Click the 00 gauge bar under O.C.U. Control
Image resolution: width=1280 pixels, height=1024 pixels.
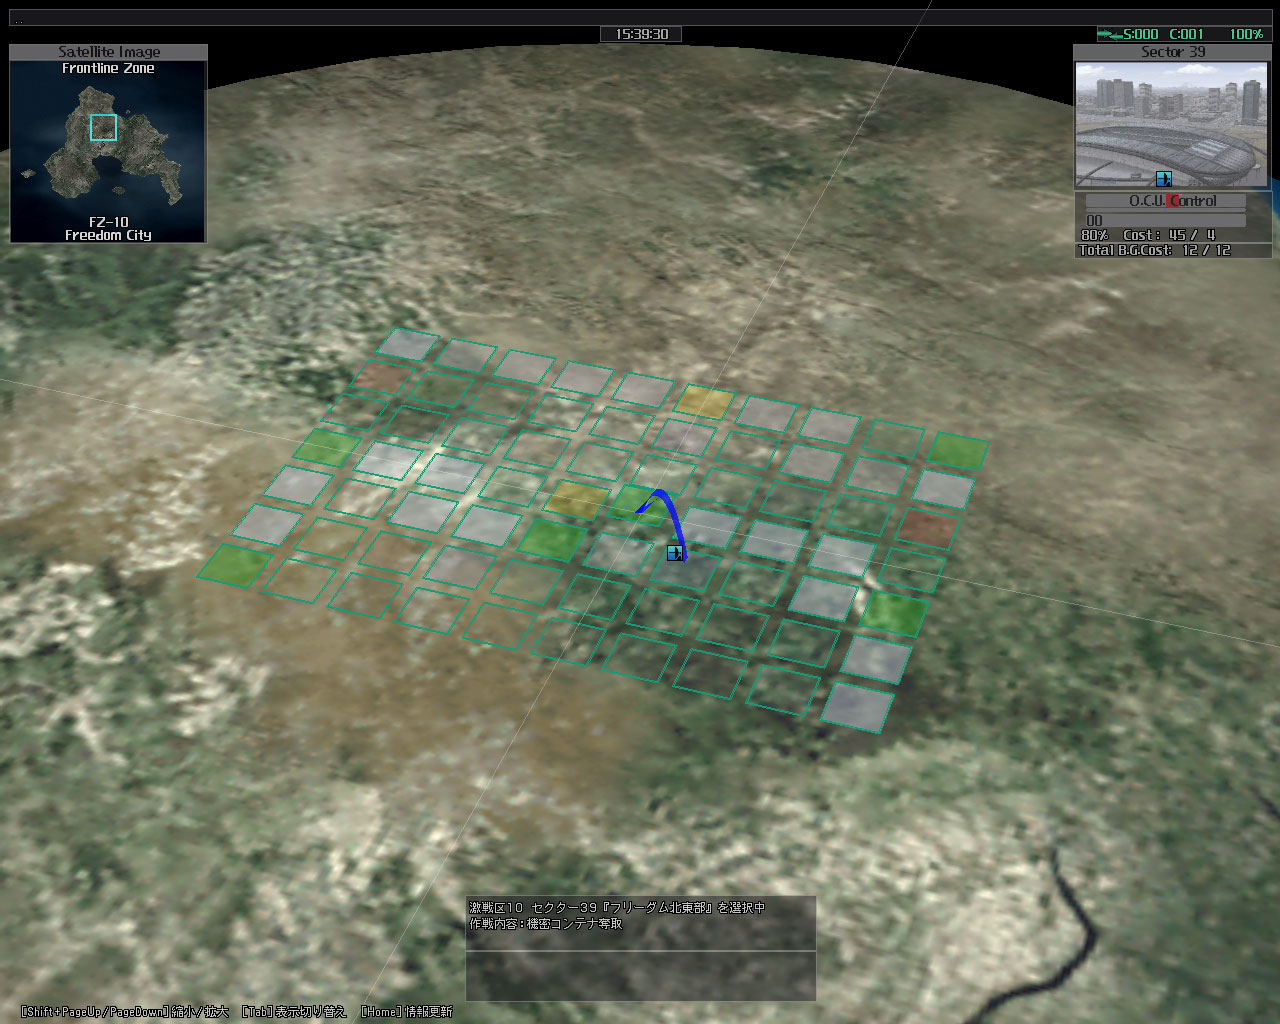1166,220
